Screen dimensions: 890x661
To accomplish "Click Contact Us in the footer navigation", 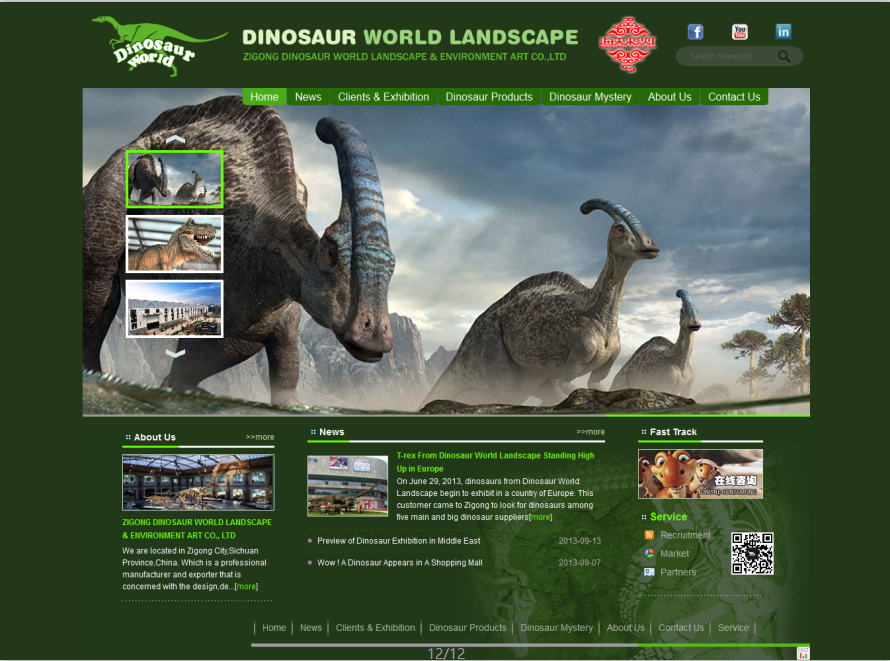I will pyautogui.click(x=681, y=628).
